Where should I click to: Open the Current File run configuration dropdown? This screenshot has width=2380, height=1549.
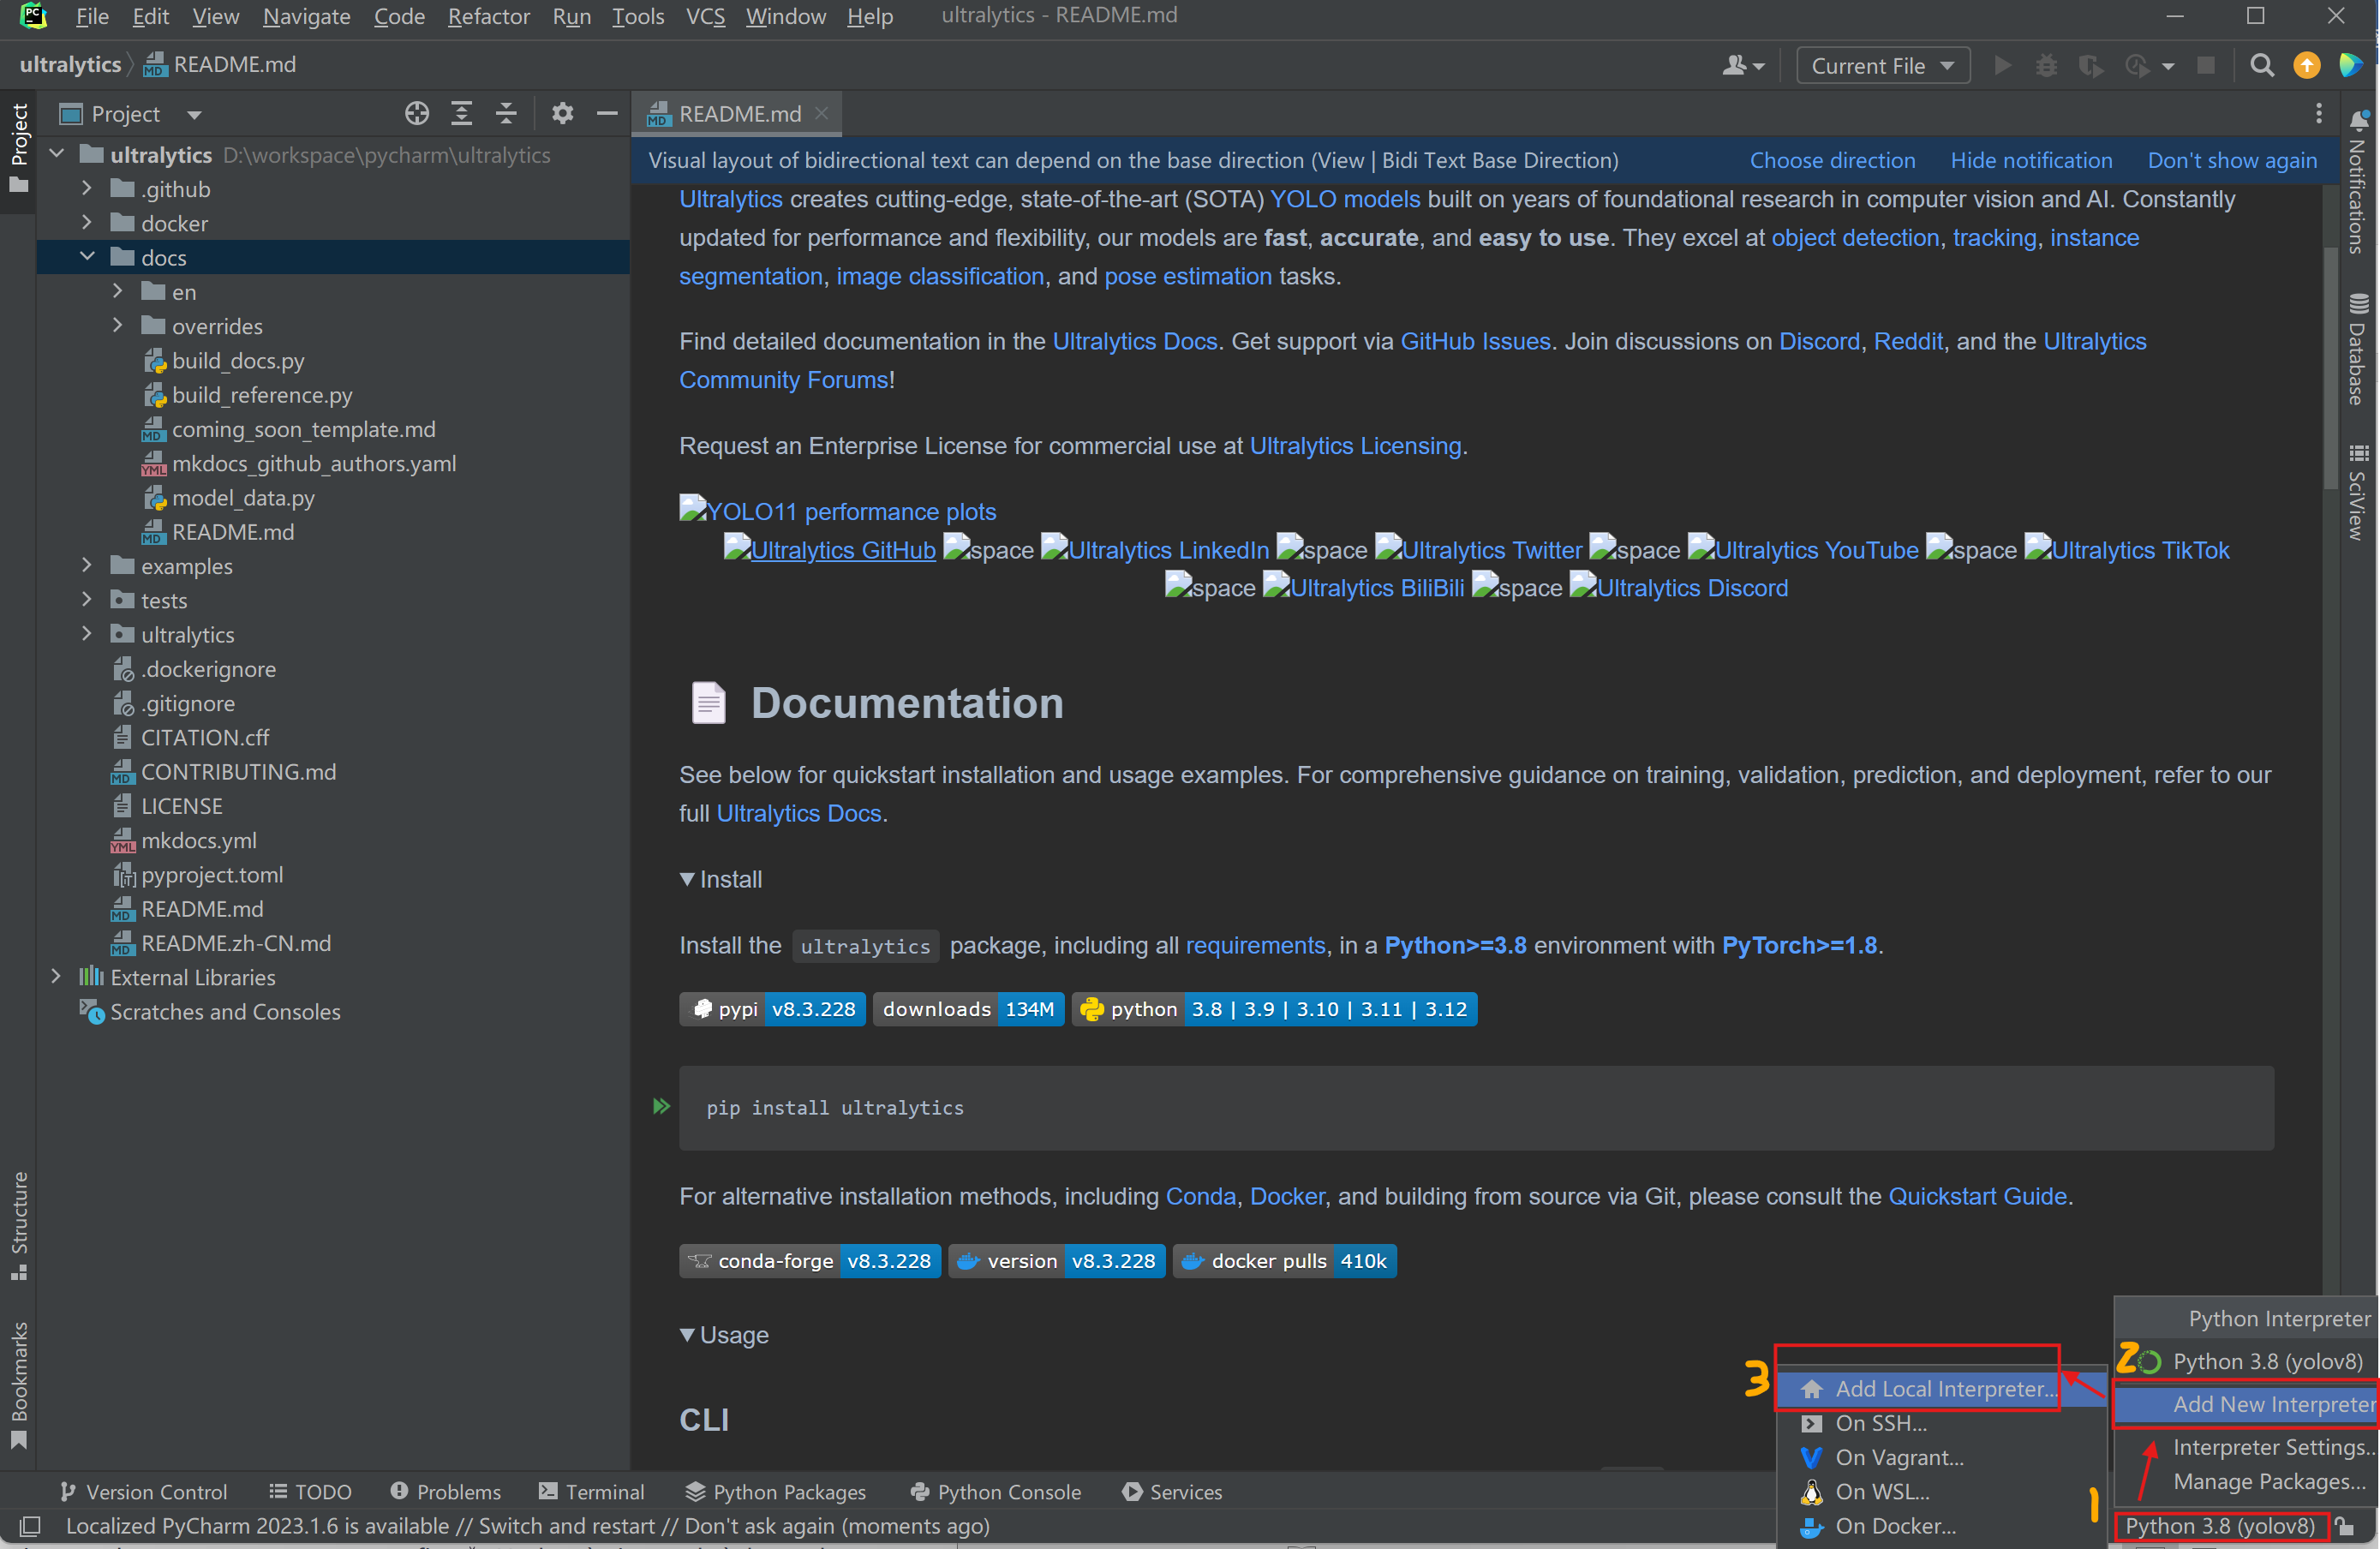(1883, 66)
